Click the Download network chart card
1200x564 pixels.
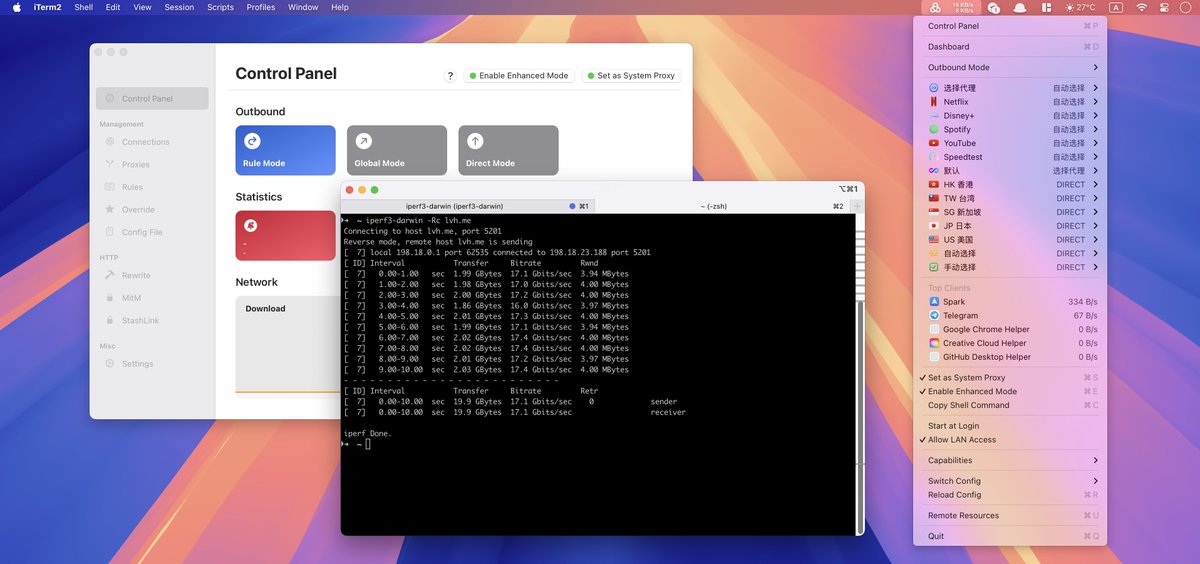pyautogui.click(x=286, y=344)
